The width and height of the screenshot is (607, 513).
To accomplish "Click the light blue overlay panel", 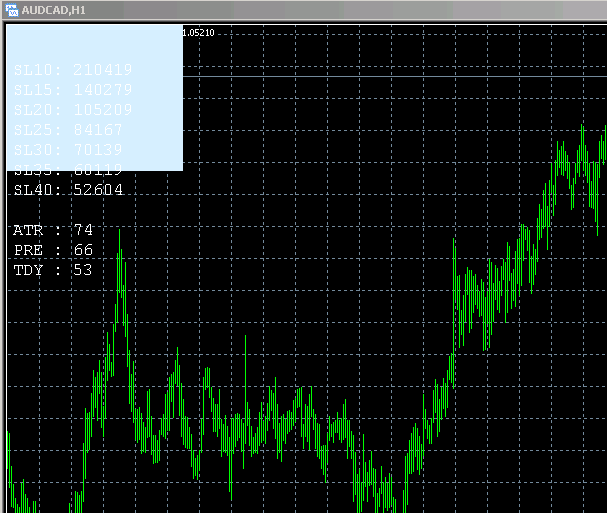I will (x=94, y=98).
